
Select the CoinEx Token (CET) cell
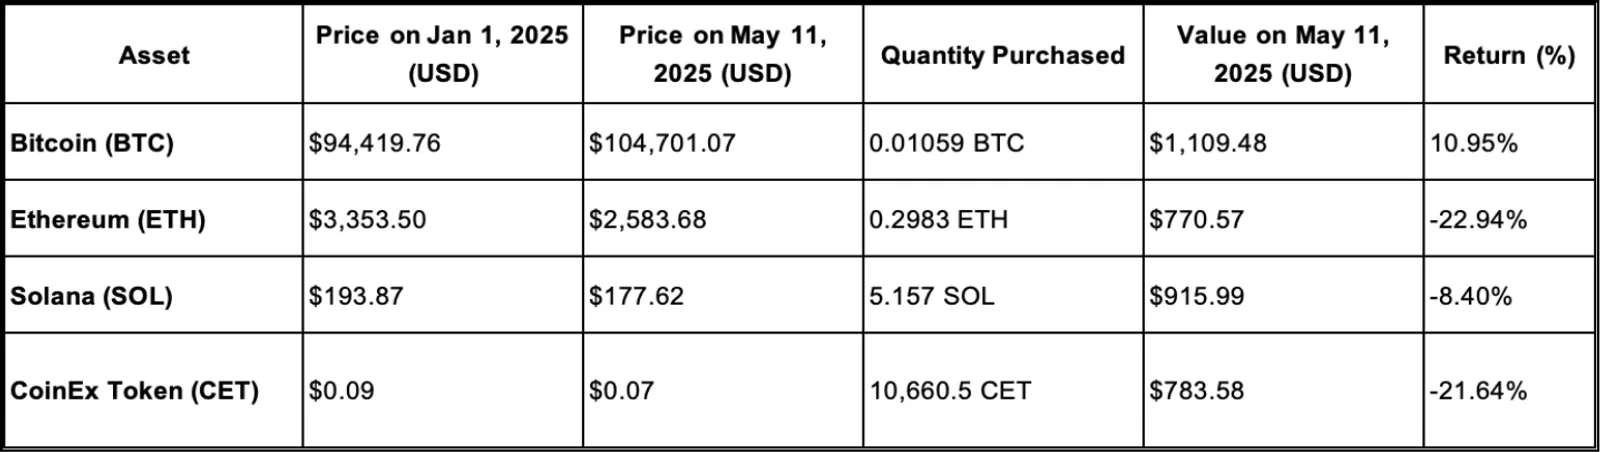pyautogui.click(x=153, y=390)
